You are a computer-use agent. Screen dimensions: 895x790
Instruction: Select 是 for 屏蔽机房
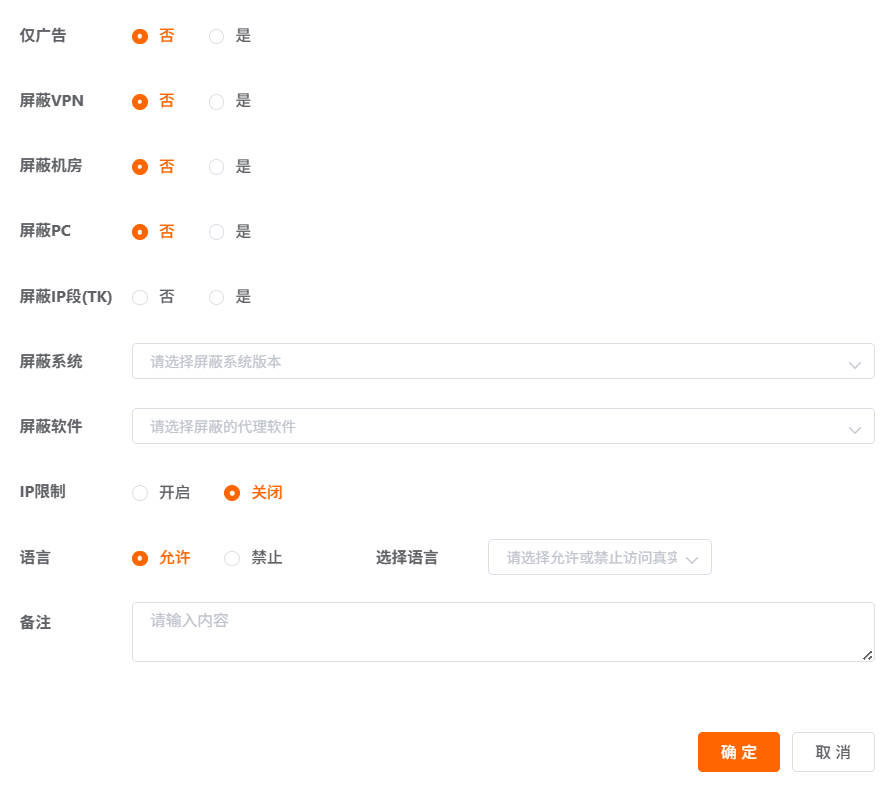(x=216, y=167)
